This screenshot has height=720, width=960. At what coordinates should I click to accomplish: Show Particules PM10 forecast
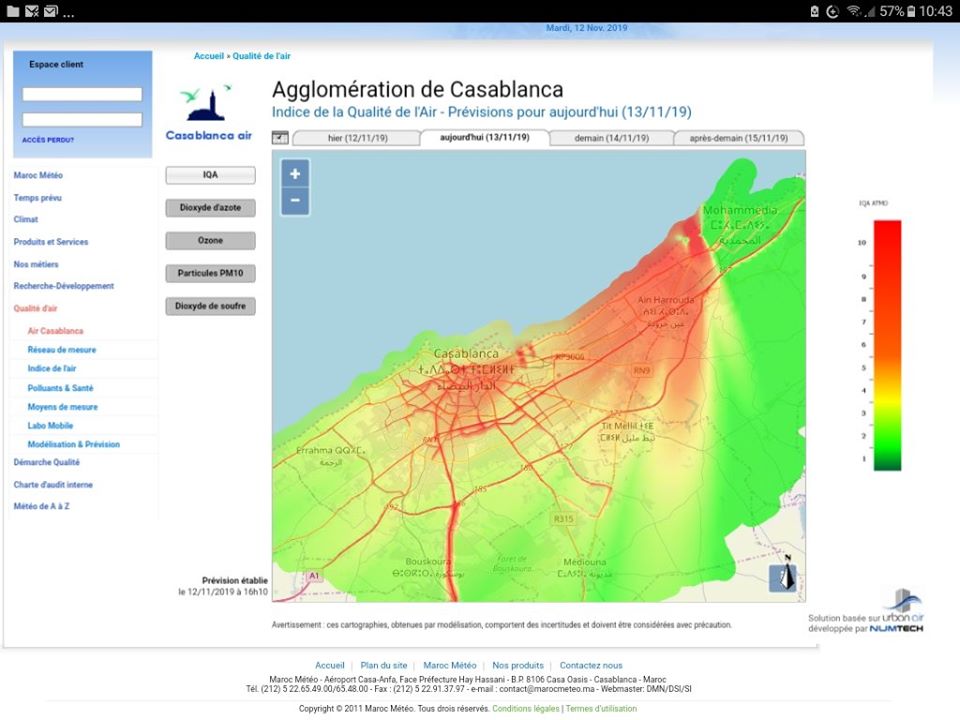pyautogui.click(x=210, y=273)
